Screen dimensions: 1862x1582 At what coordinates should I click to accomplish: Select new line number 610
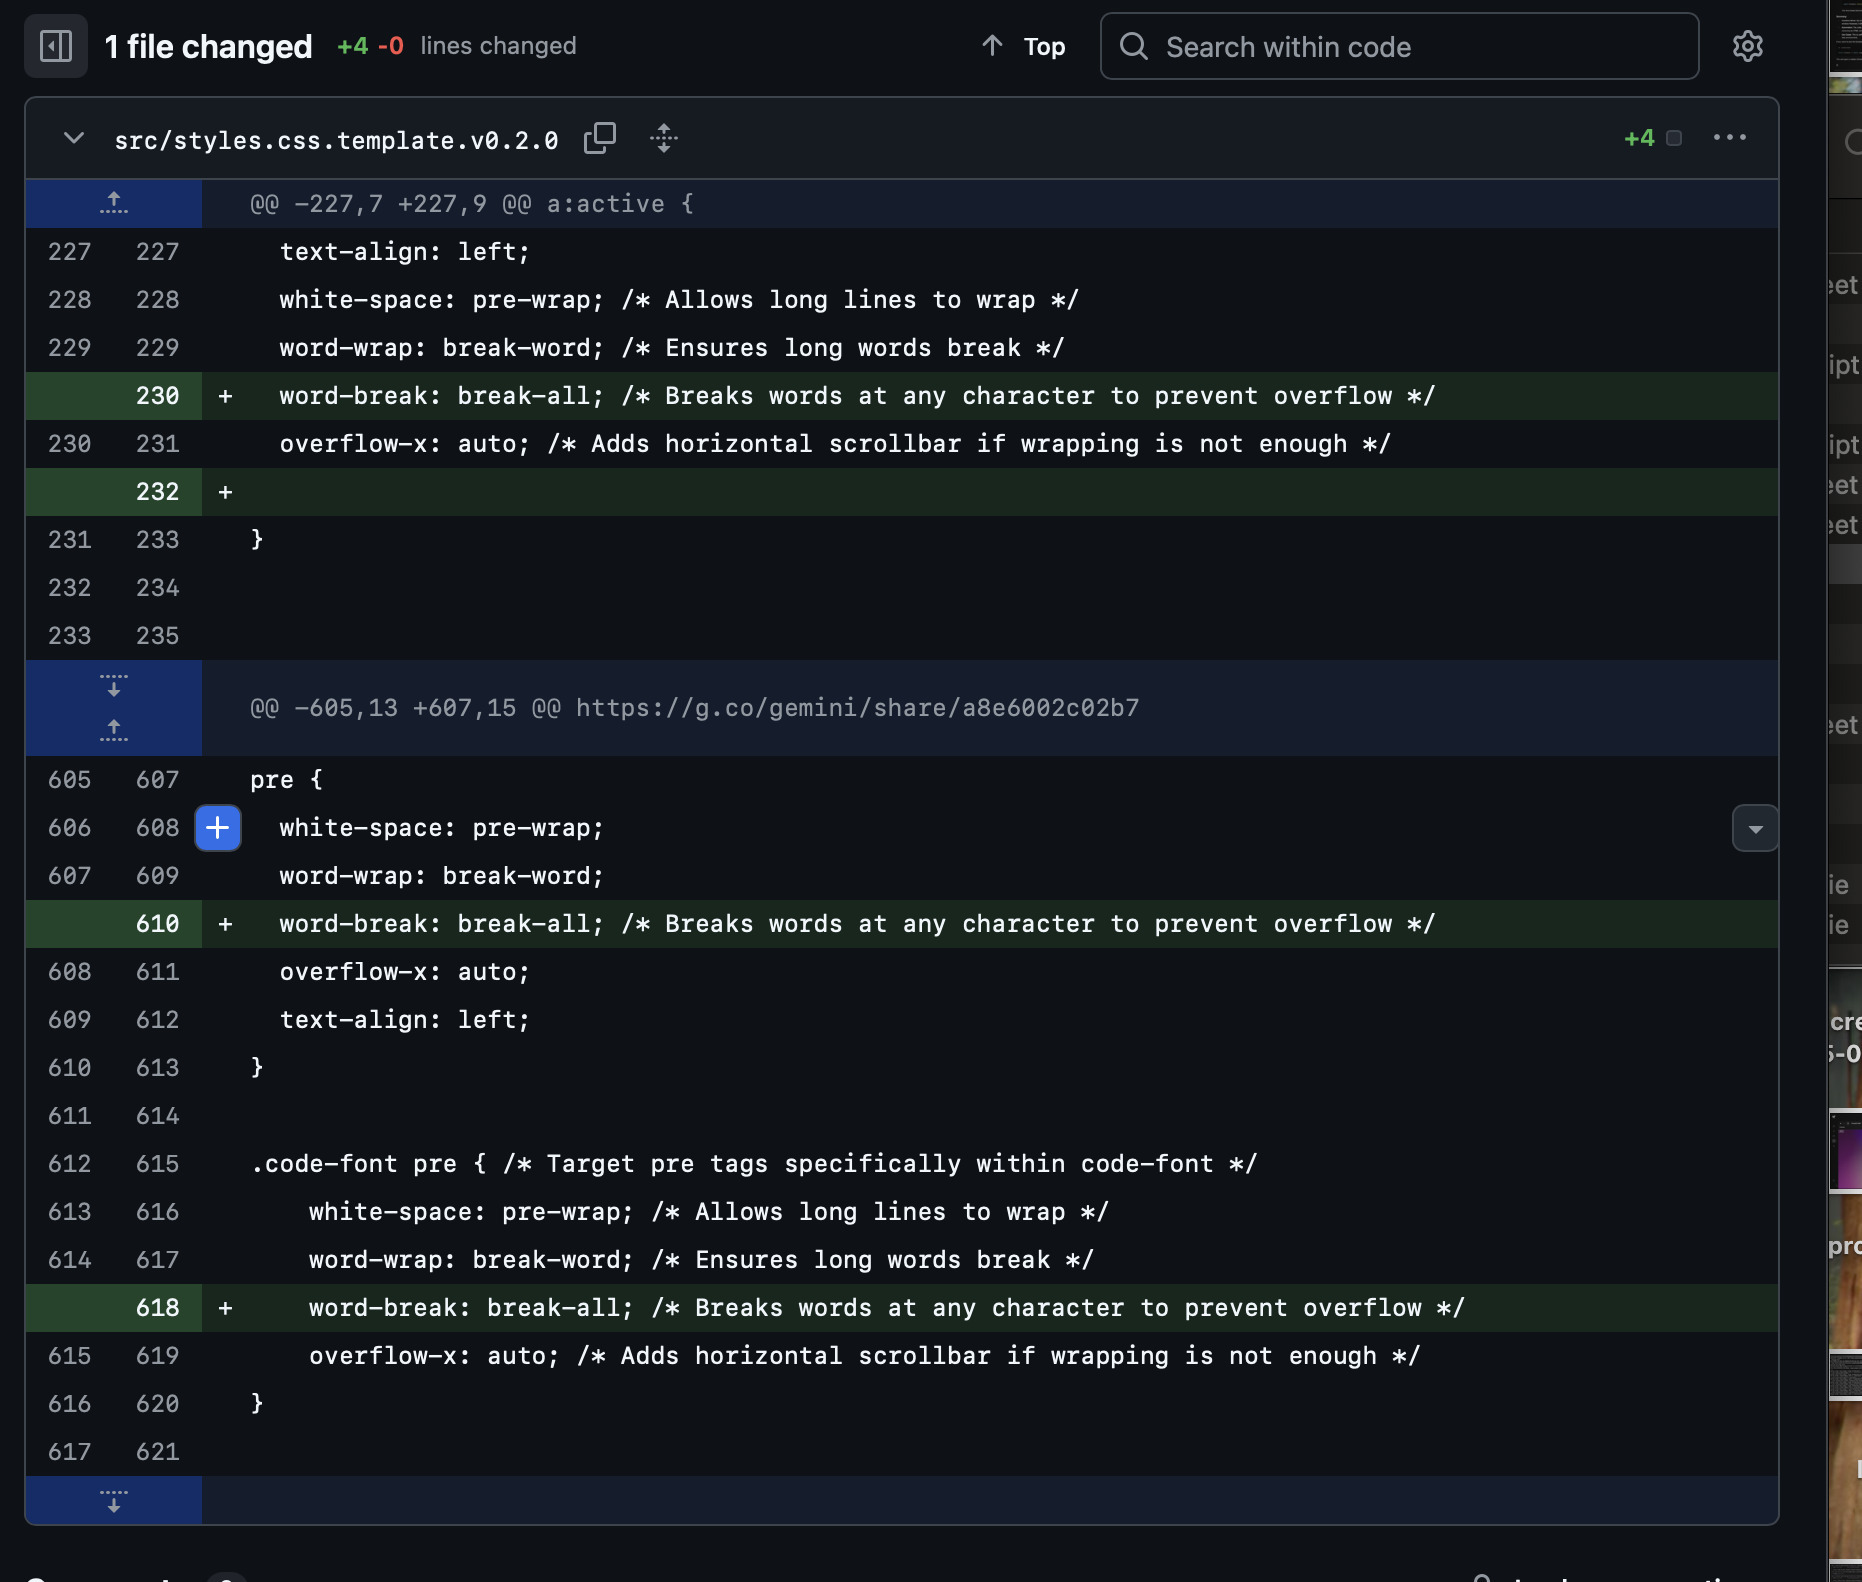click(158, 924)
